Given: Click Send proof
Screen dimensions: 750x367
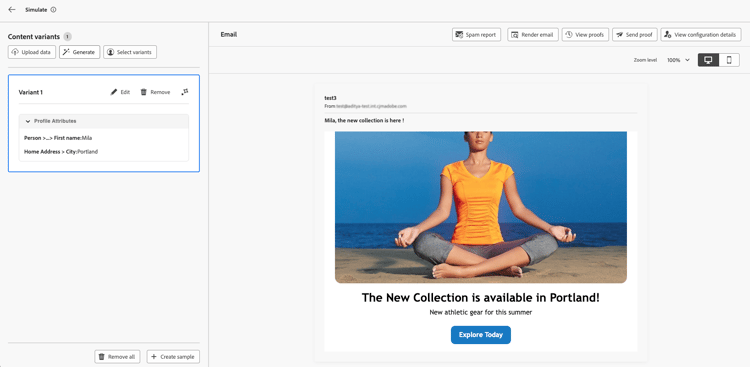Looking at the screenshot, I should (635, 35).
